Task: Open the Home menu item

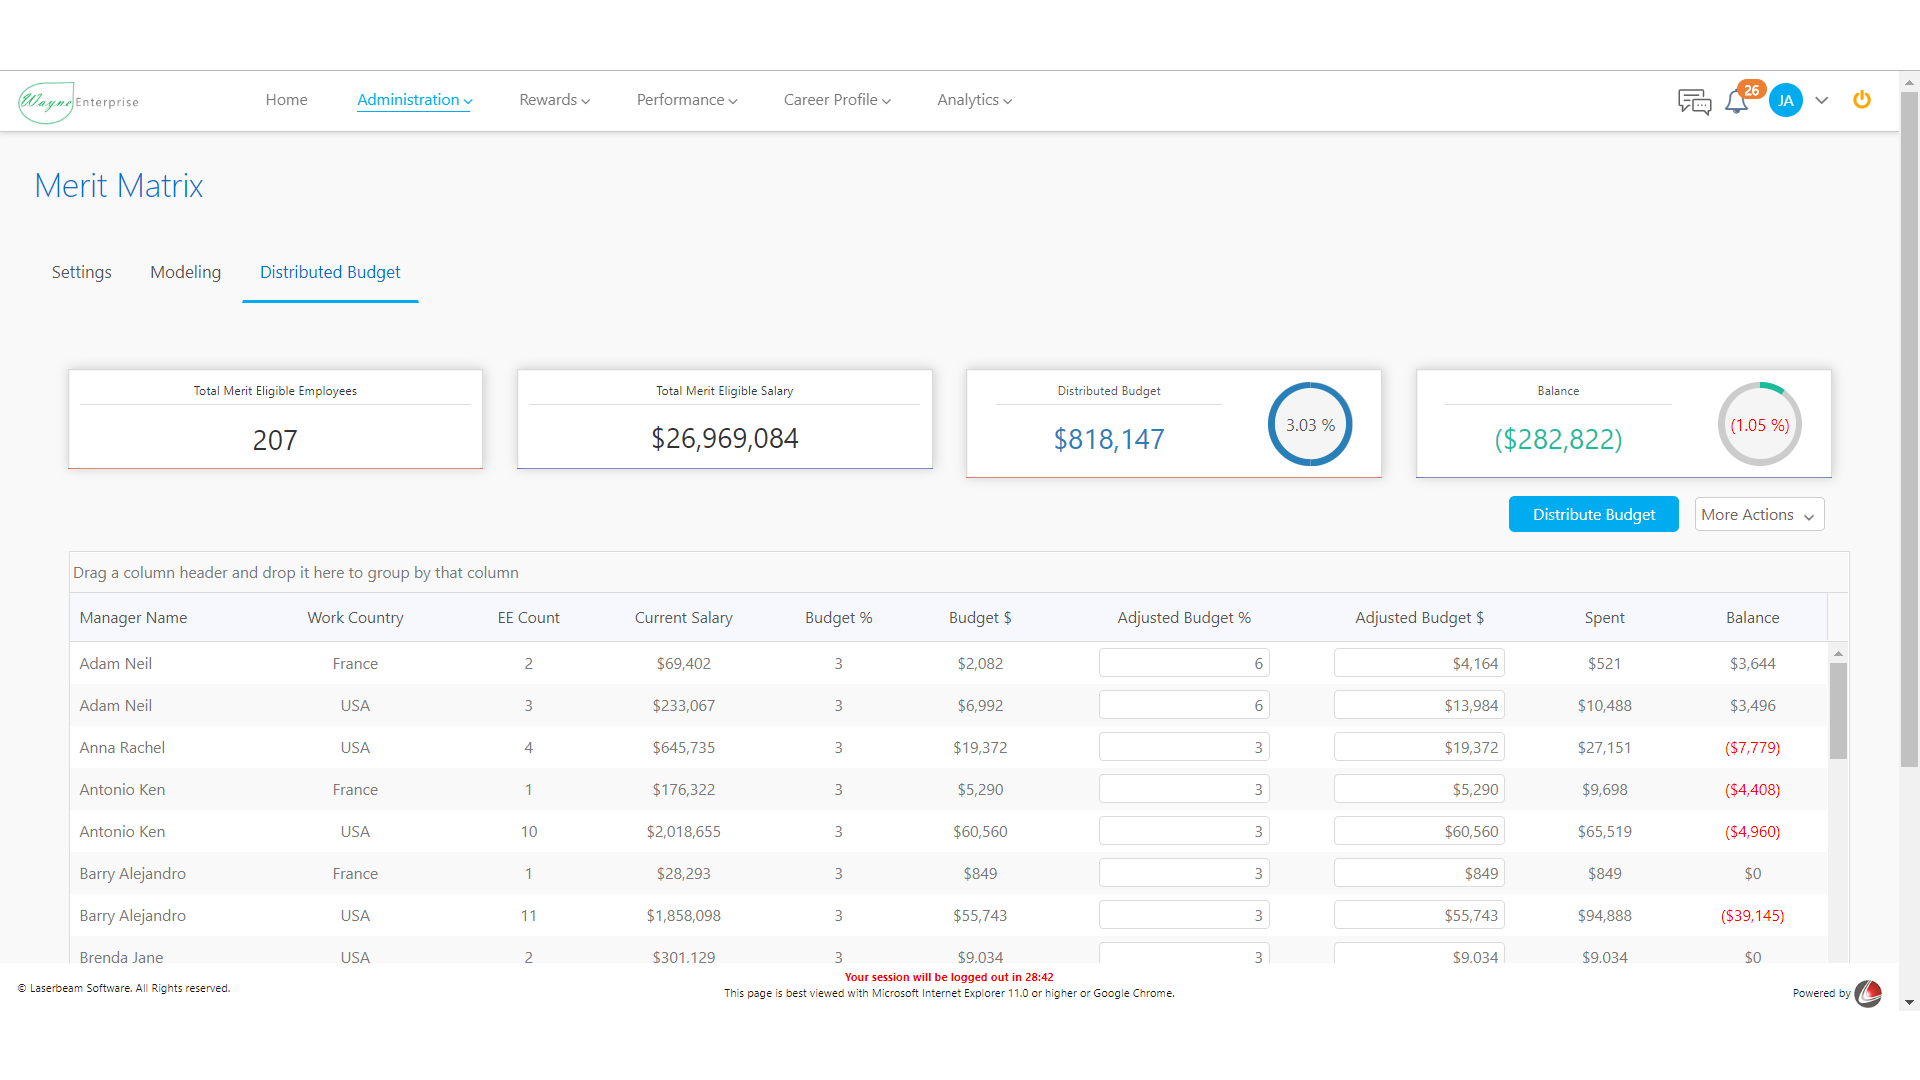Action: click(286, 99)
